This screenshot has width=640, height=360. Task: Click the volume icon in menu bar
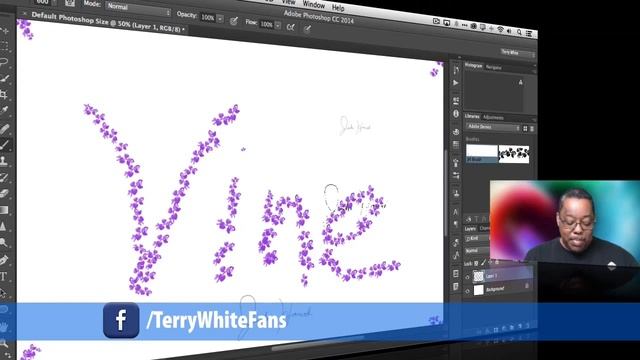(x=509, y=31)
